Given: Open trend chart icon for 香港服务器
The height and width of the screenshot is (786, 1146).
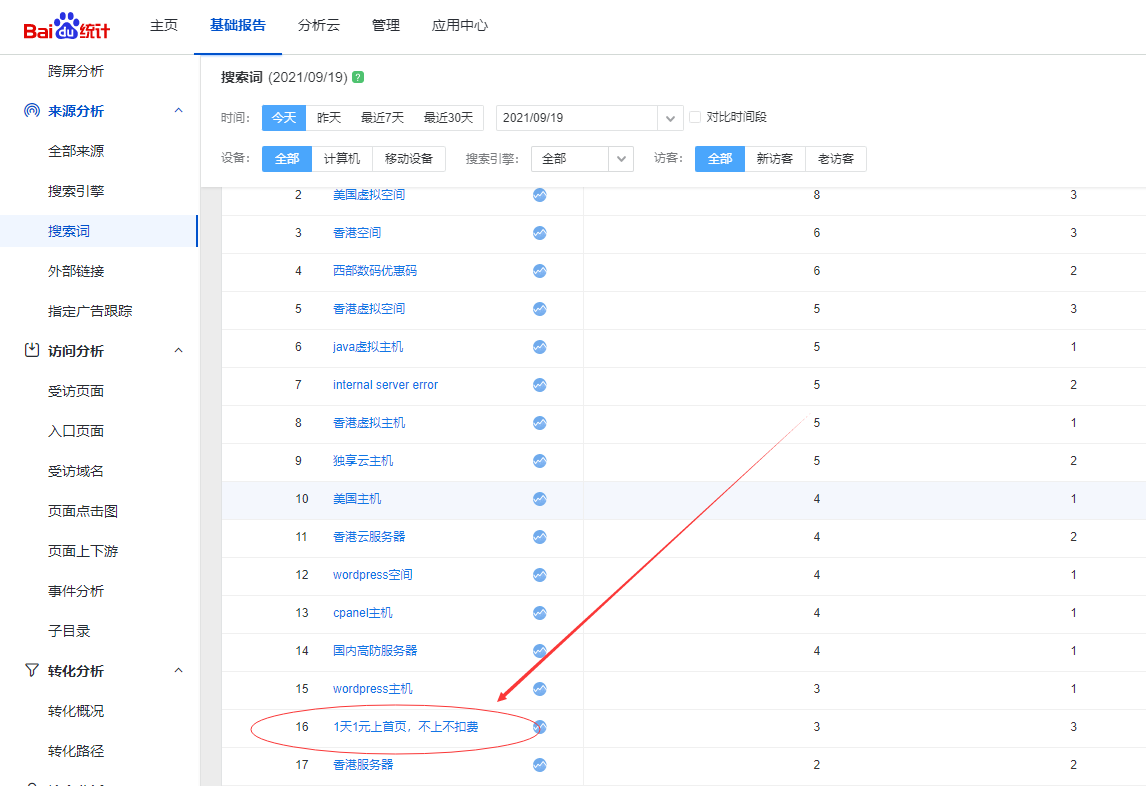Looking at the screenshot, I should [539, 766].
